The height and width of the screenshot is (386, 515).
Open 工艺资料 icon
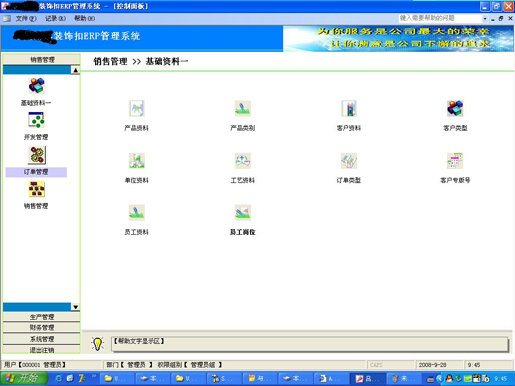(x=243, y=161)
